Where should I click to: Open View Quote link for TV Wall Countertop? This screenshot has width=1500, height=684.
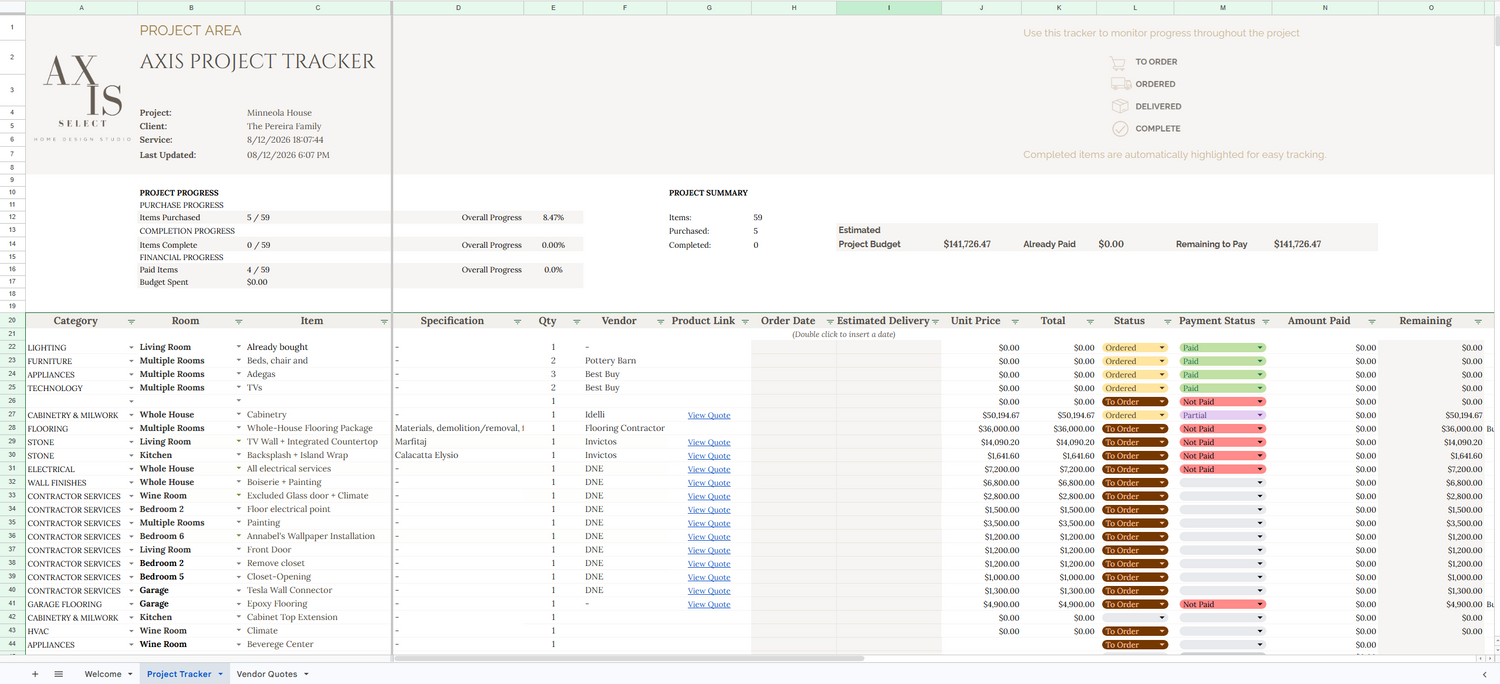pyautogui.click(x=709, y=443)
